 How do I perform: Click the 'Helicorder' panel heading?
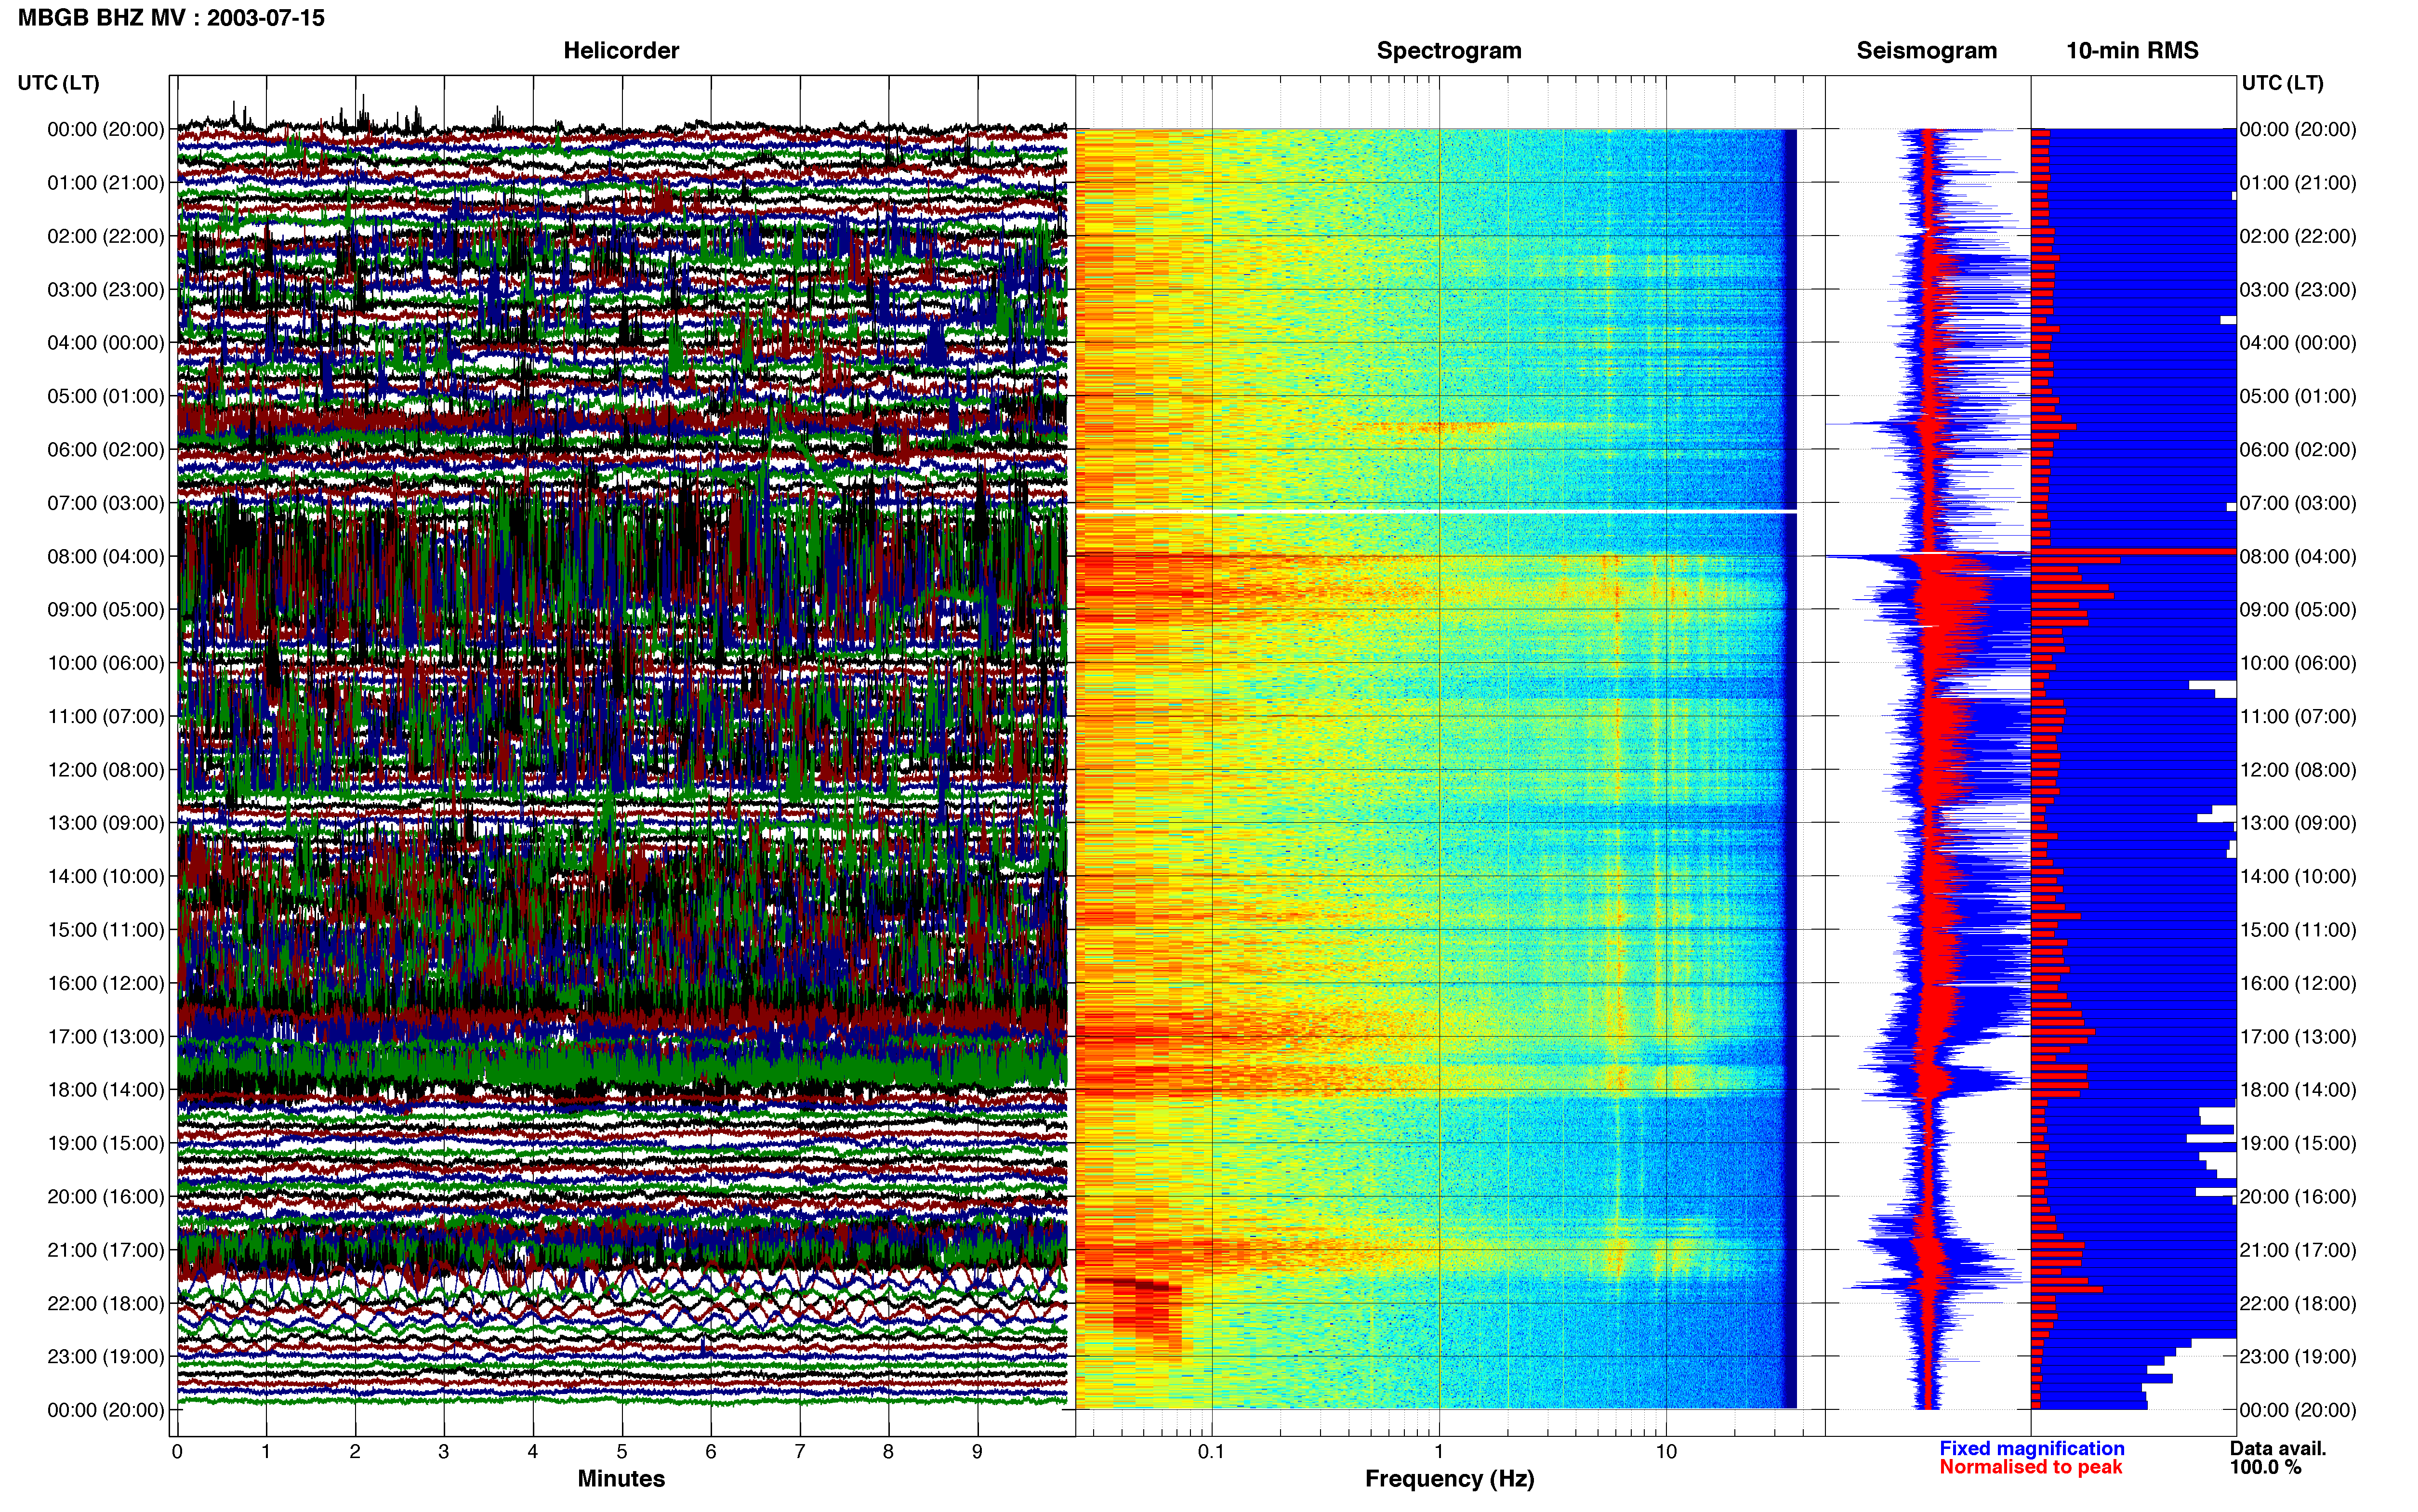click(621, 50)
